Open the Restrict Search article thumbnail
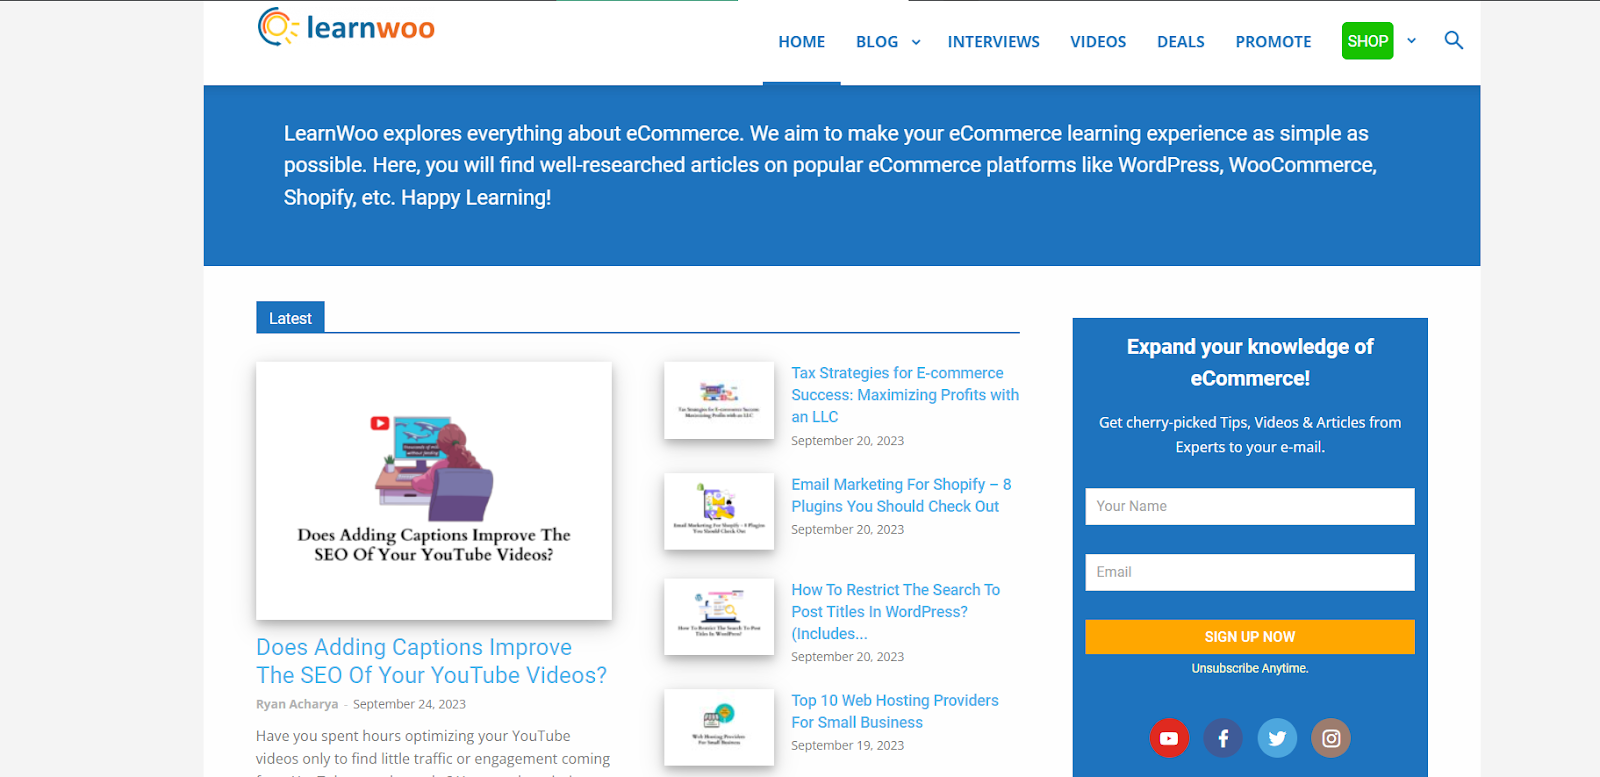The width and height of the screenshot is (1600, 777). click(719, 617)
